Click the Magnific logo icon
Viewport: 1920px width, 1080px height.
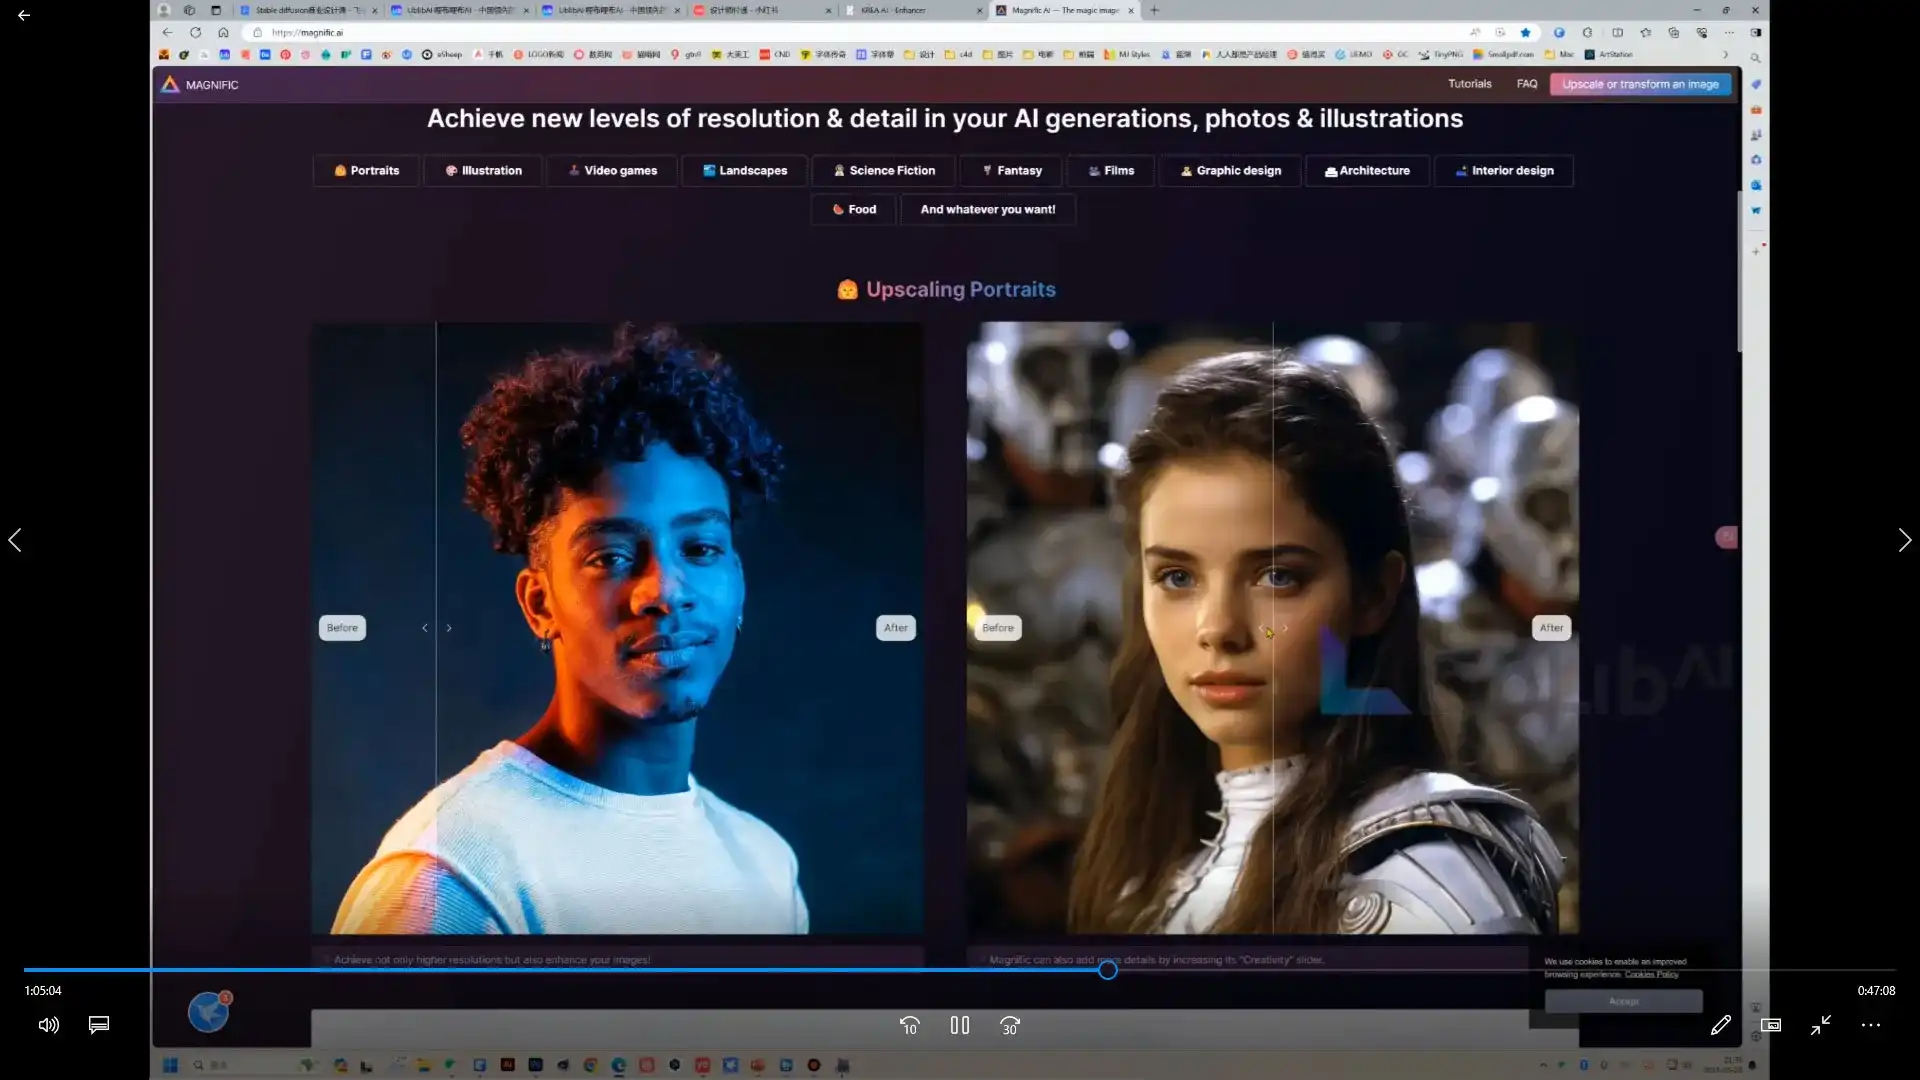pyautogui.click(x=171, y=84)
